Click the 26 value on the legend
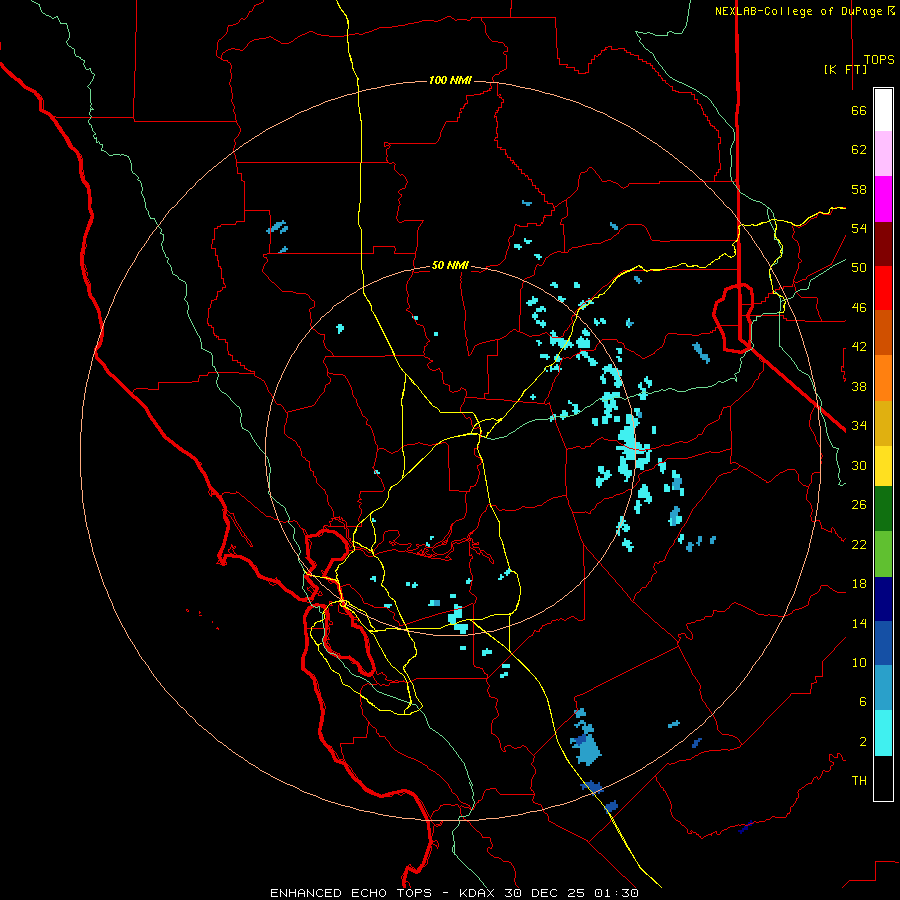 coord(859,505)
